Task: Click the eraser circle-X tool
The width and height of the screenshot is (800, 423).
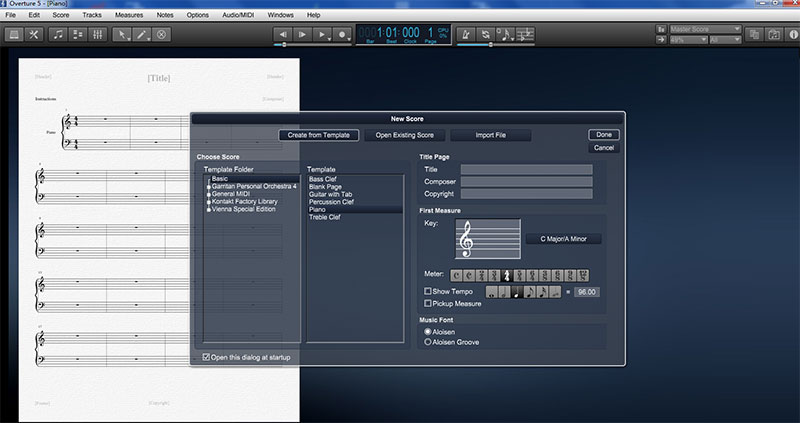Action: coord(162,34)
